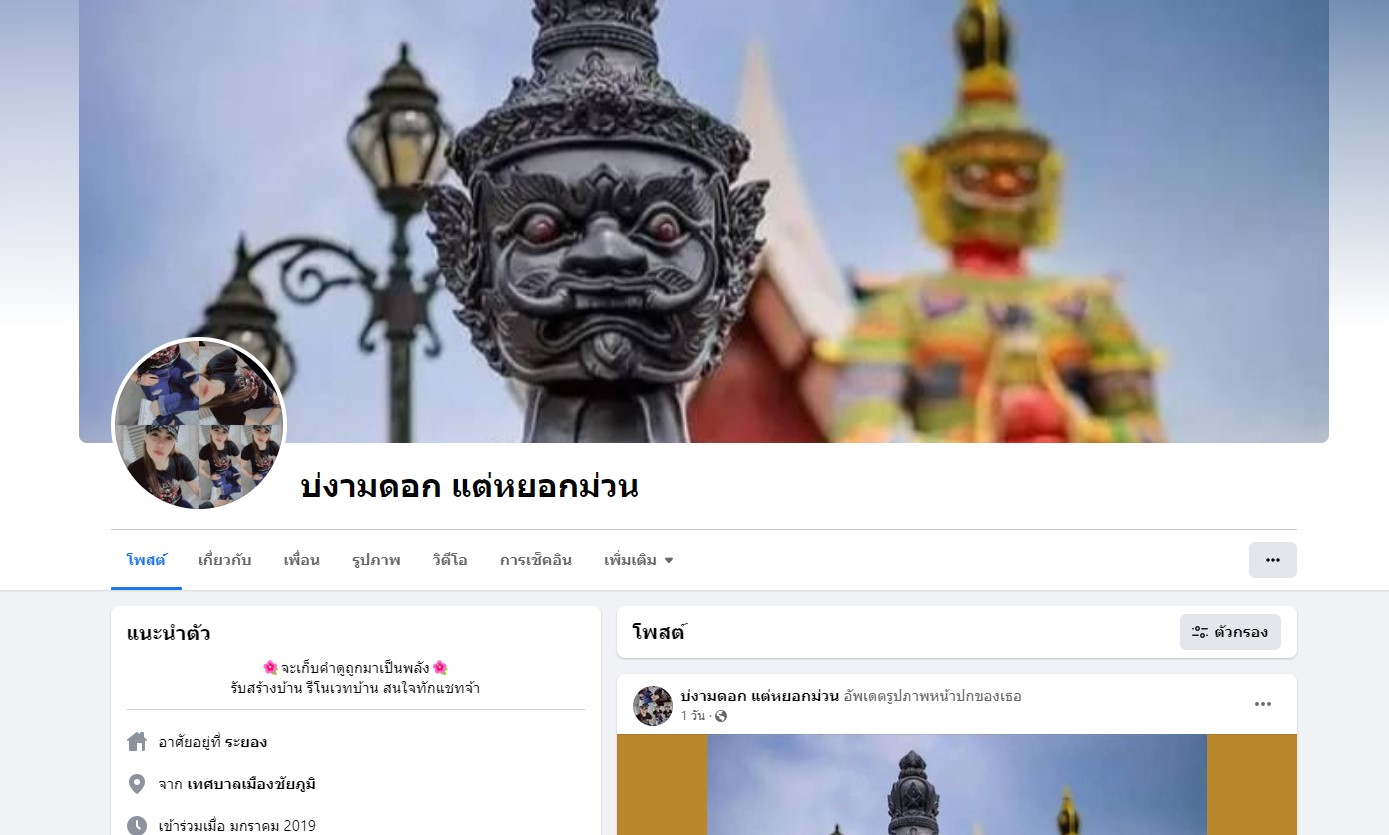Click the location pin icon beside เทศบาลเมืองชัยภูมิ

[137, 784]
